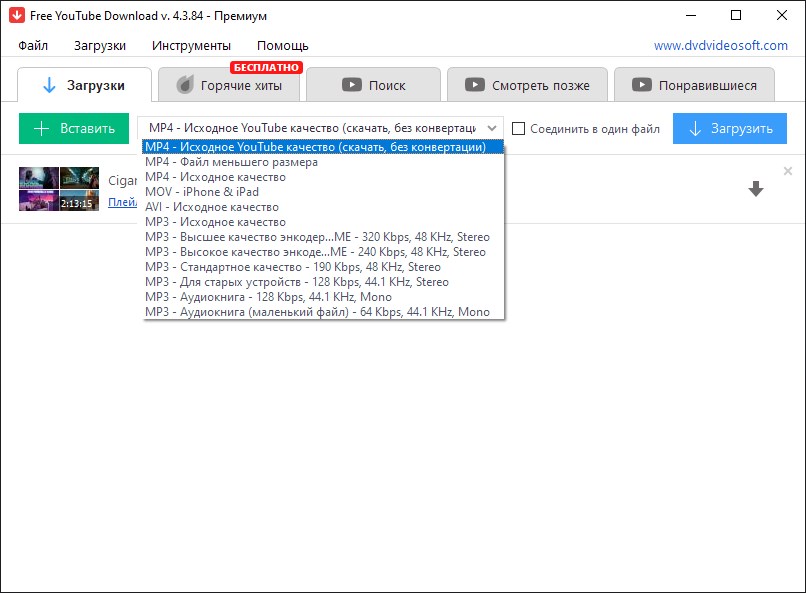Click the video thumbnail showing 2:13:15
This screenshot has height=593, width=806.
coord(59,189)
